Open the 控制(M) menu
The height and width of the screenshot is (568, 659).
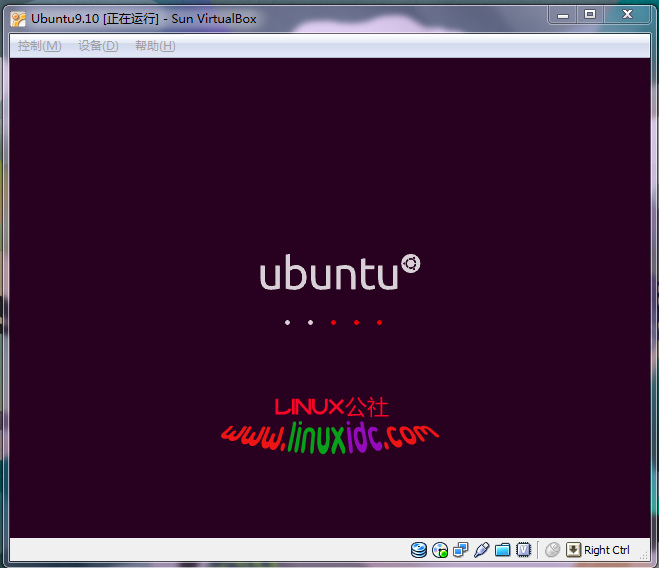(x=40, y=45)
